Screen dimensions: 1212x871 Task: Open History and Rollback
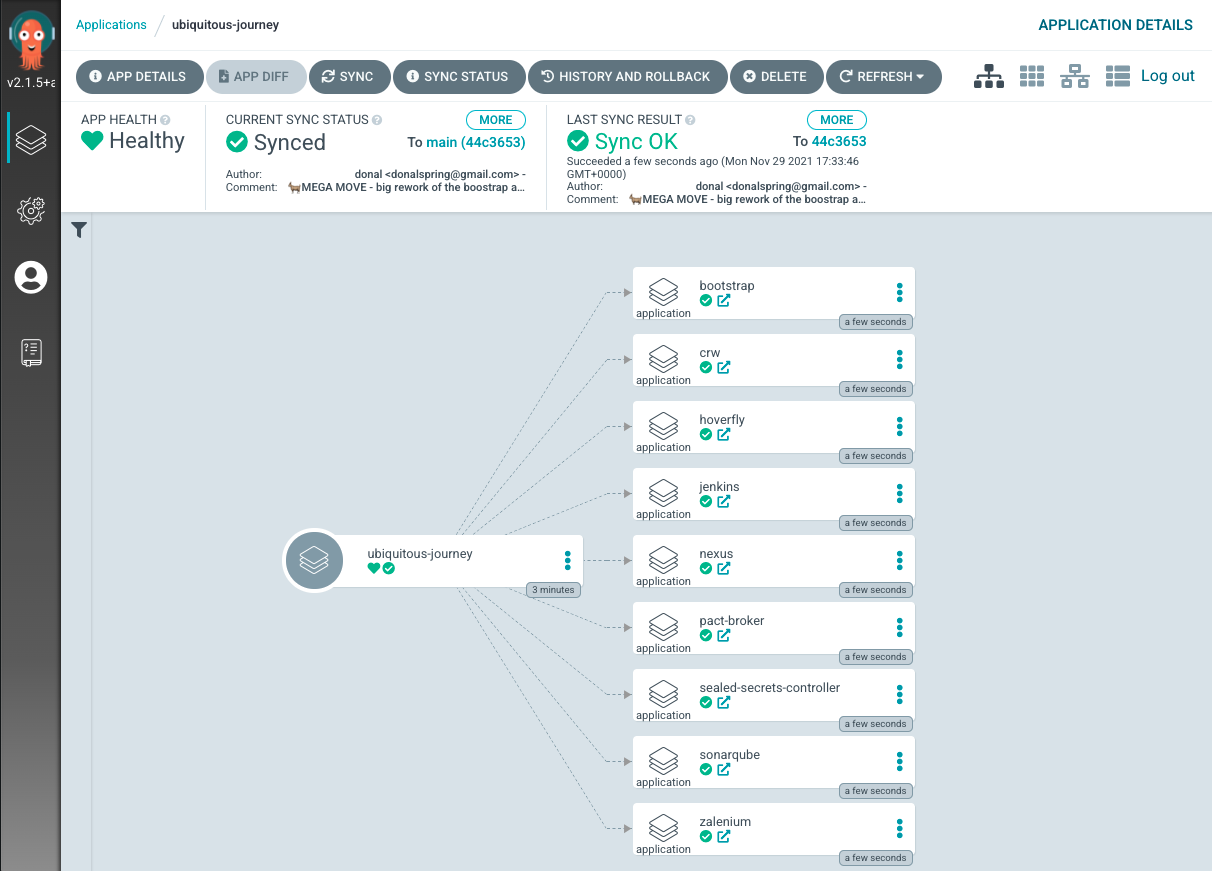[627, 76]
